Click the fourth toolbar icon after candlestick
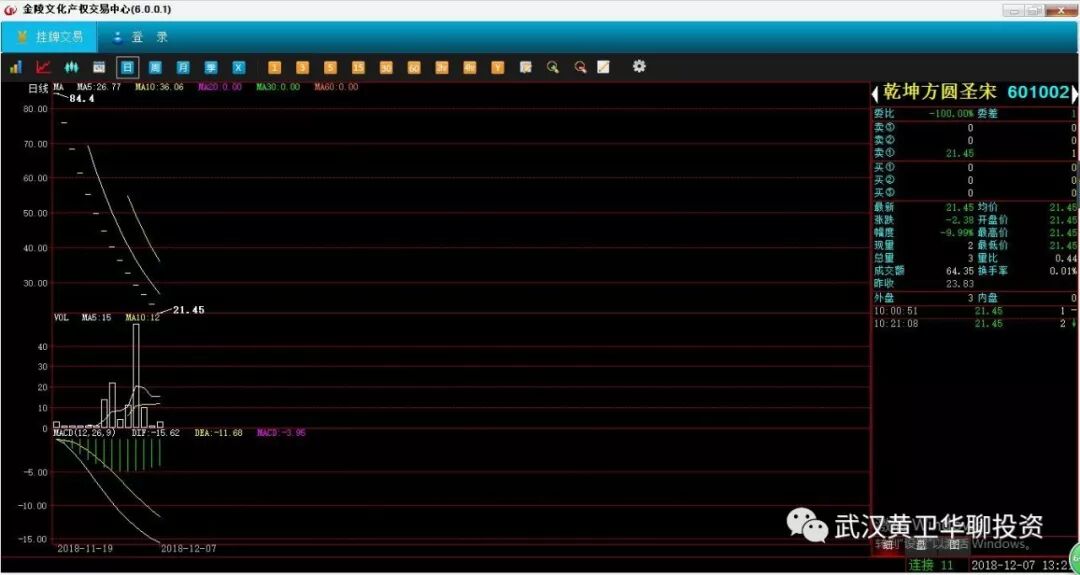This screenshot has width=1080, height=575. 99,67
